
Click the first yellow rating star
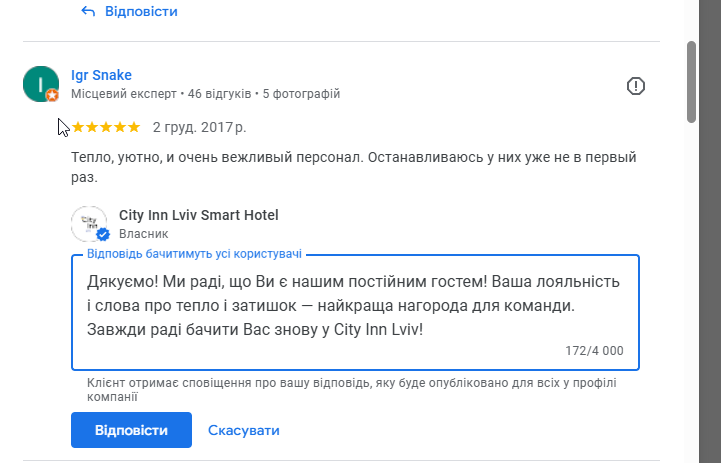point(79,127)
